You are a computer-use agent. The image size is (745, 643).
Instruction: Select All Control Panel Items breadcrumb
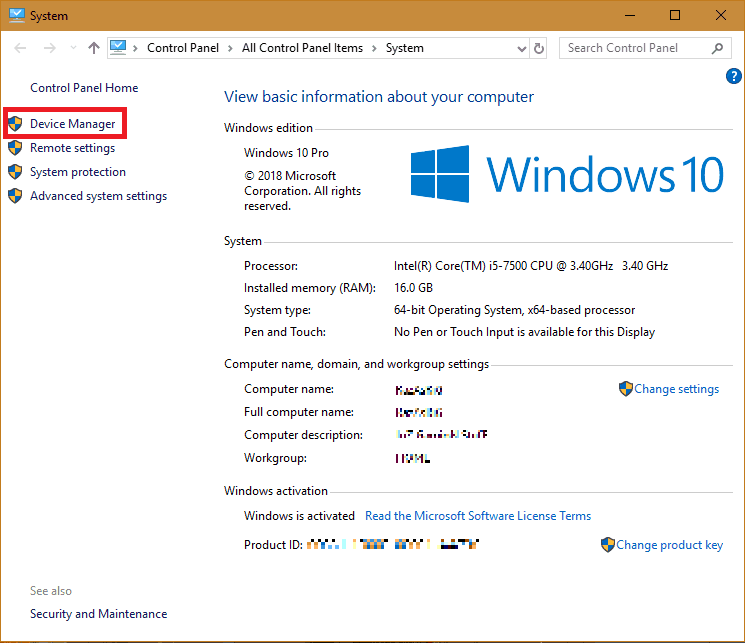[x=302, y=48]
